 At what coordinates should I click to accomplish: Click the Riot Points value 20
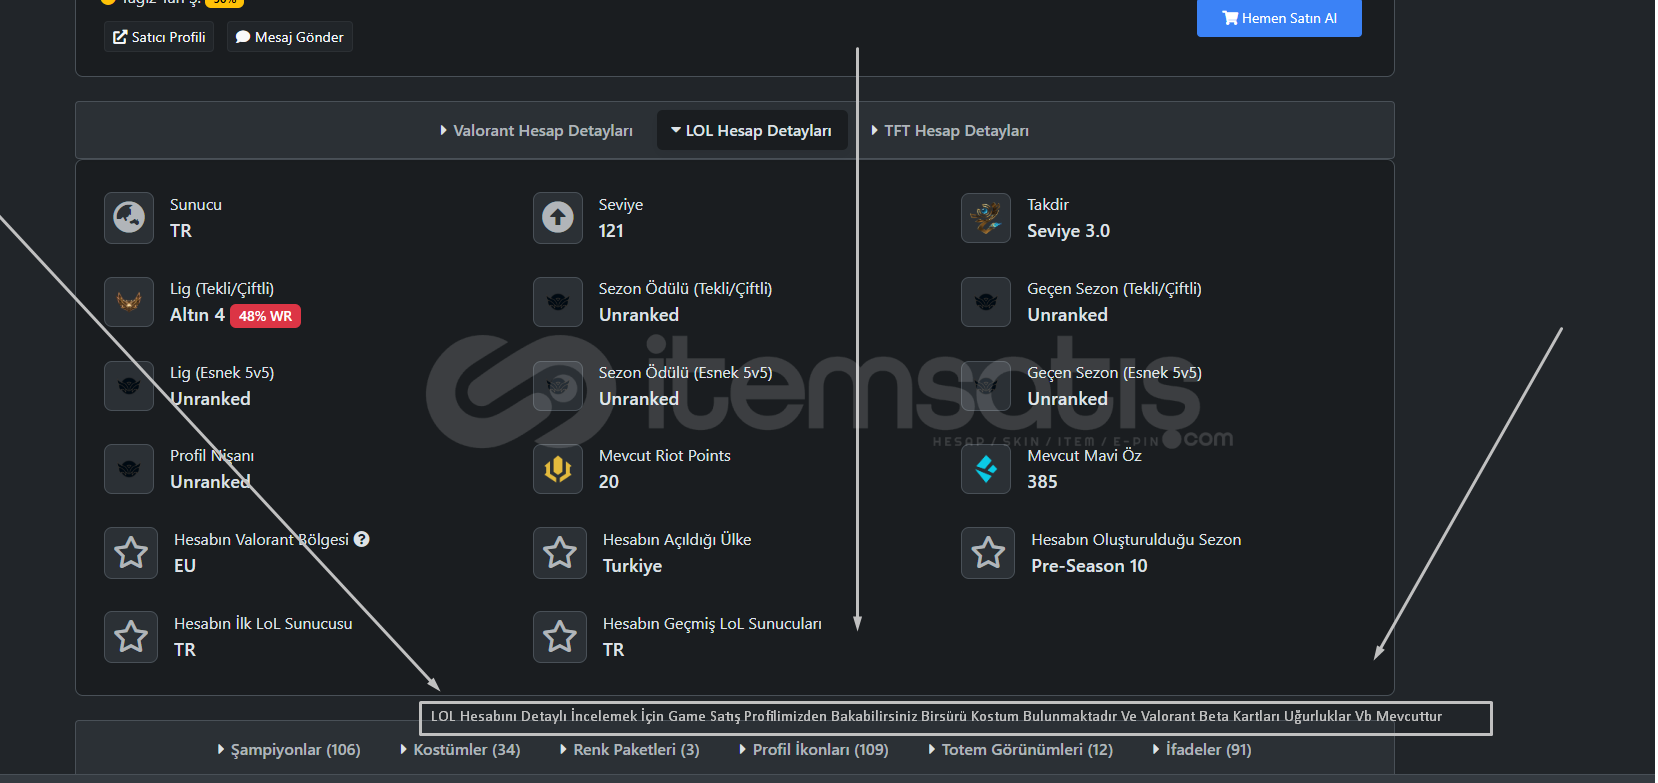click(609, 482)
